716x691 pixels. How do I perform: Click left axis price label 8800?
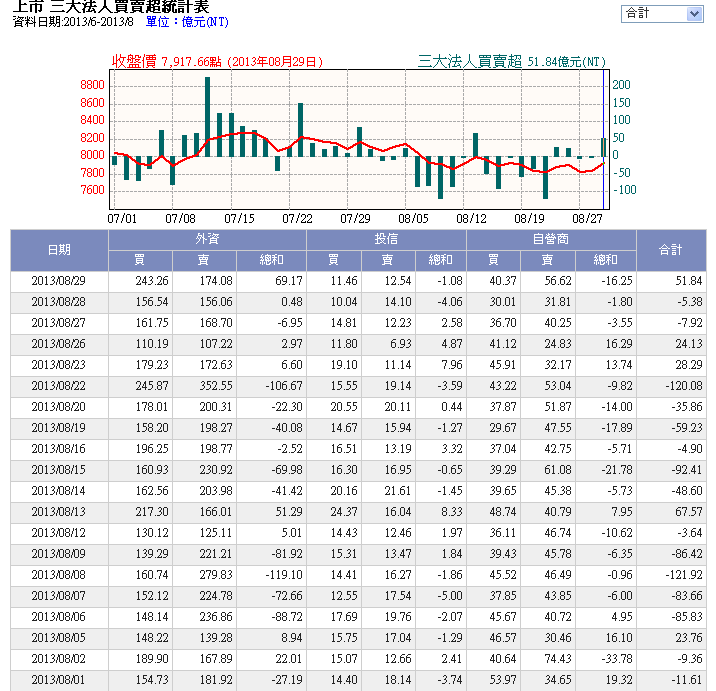(x=92, y=85)
